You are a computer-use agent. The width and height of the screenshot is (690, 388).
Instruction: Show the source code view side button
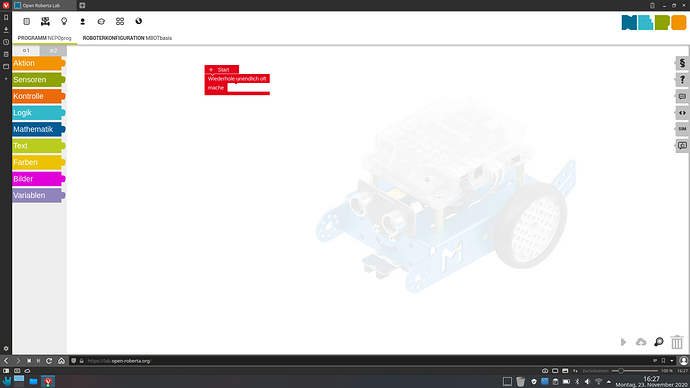pos(682,113)
